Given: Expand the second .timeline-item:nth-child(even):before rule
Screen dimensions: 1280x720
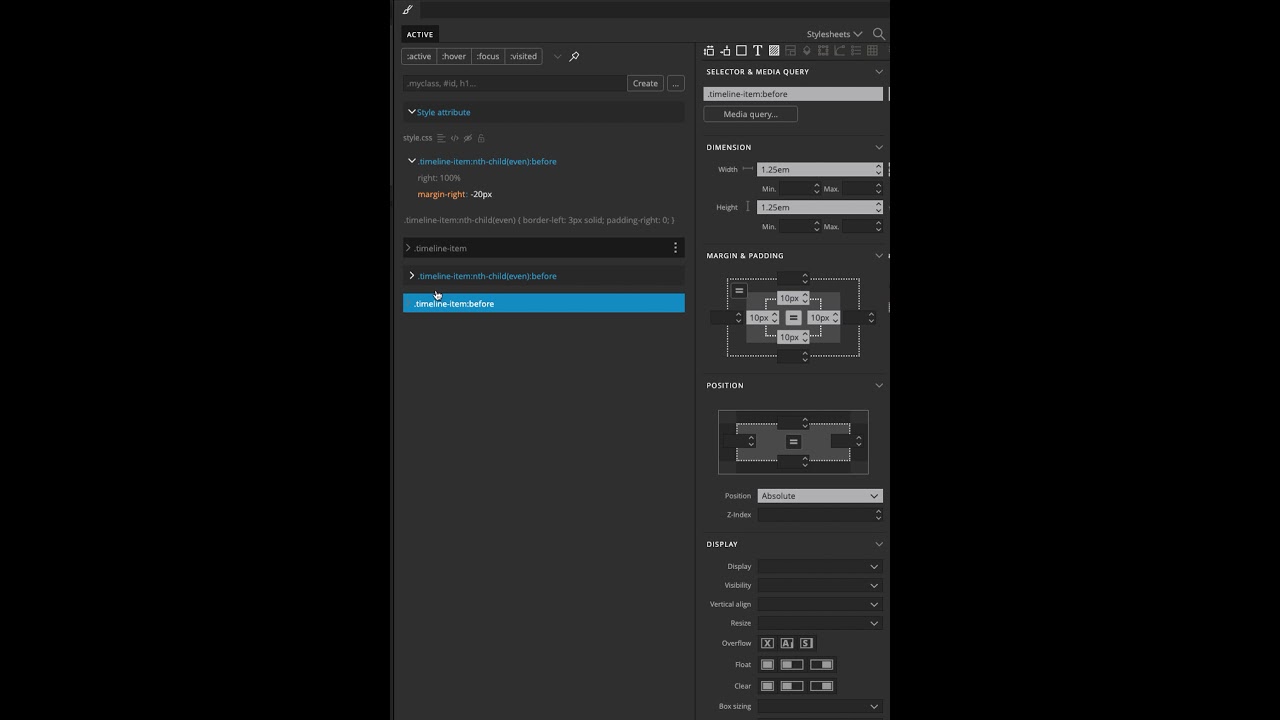Looking at the screenshot, I should (x=411, y=276).
